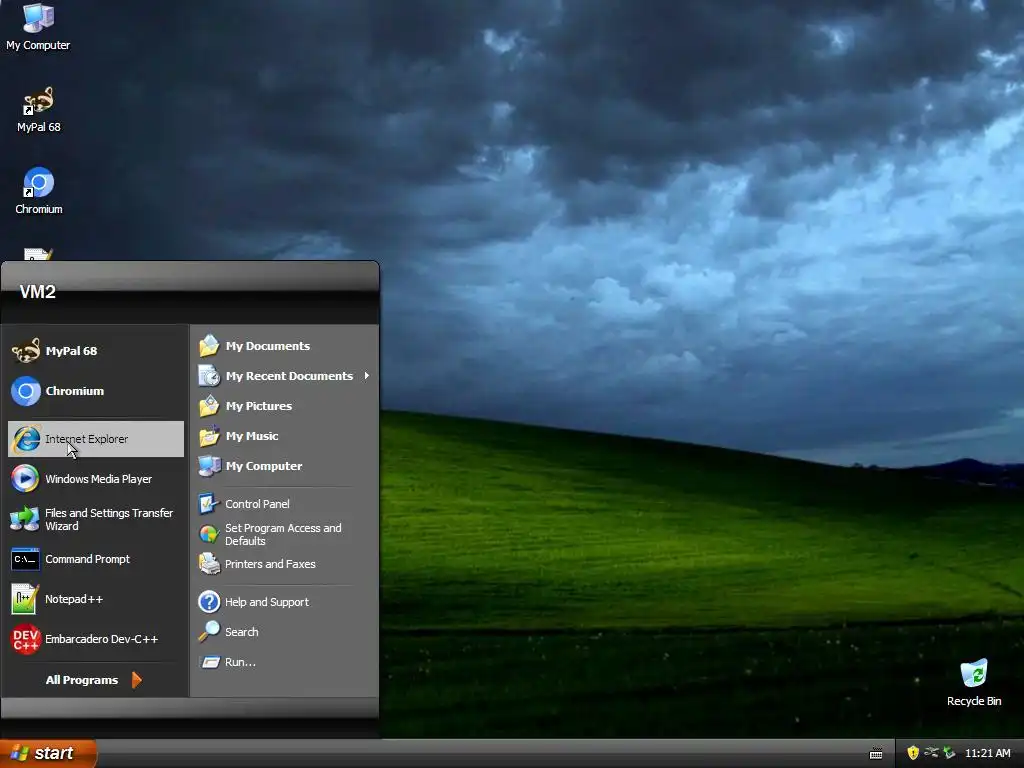Expand My Recent Documents submenu

[284, 376]
